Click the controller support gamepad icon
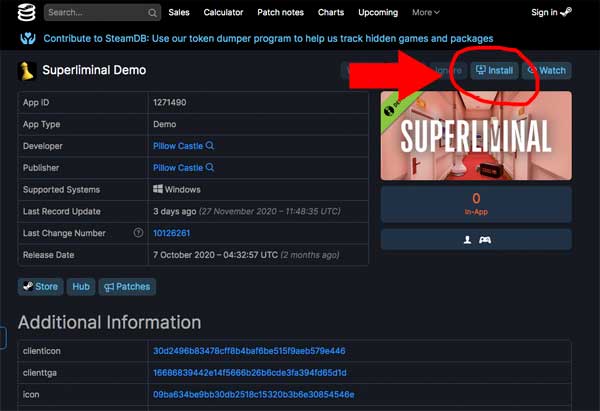The image size is (600, 411). click(485, 240)
